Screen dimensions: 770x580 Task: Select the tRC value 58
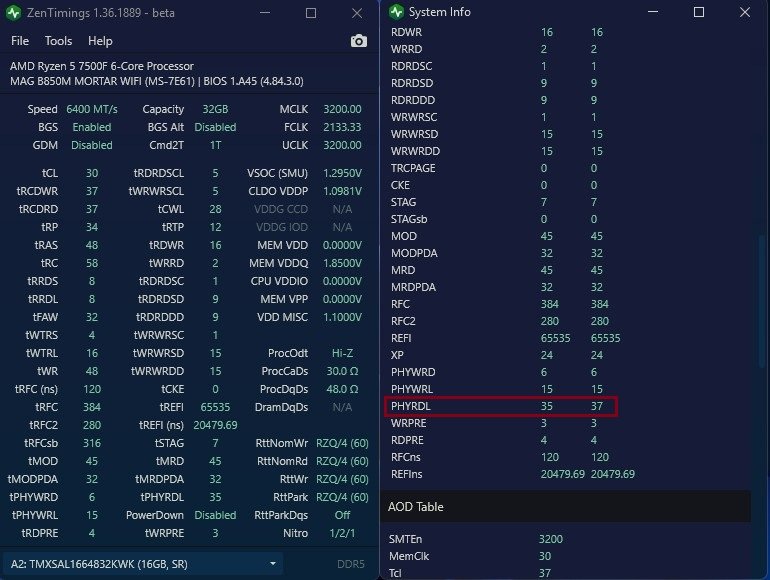(92, 263)
